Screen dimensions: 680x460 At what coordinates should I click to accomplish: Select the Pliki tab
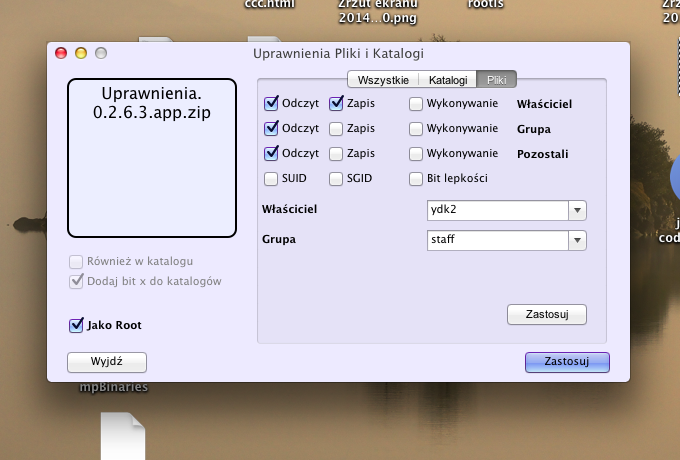pyautogui.click(x=497, y=80)
